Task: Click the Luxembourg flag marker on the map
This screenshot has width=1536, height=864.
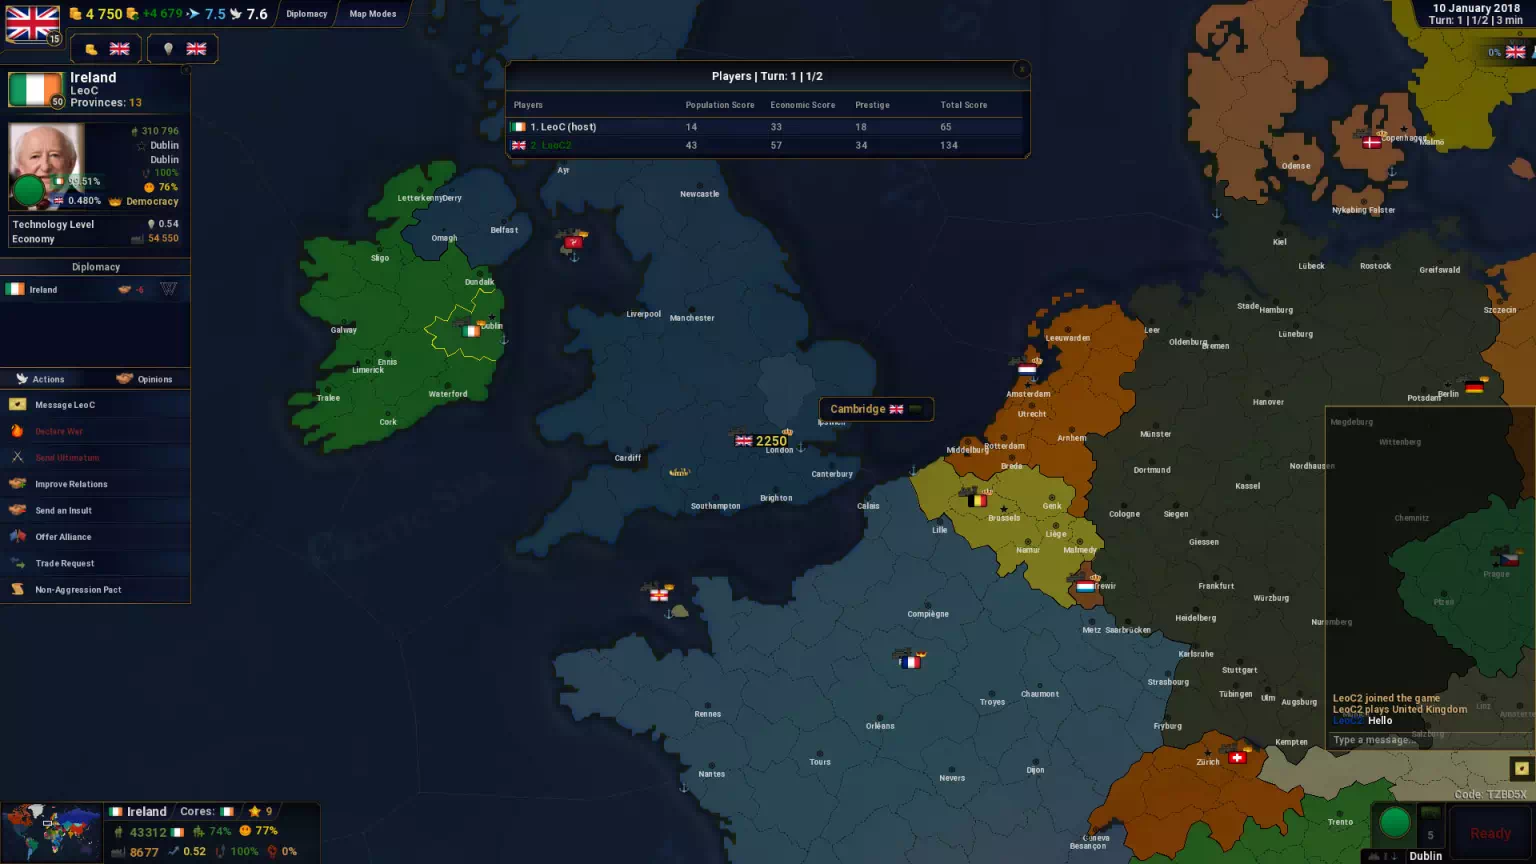Action: click(x=1085, y=587)
